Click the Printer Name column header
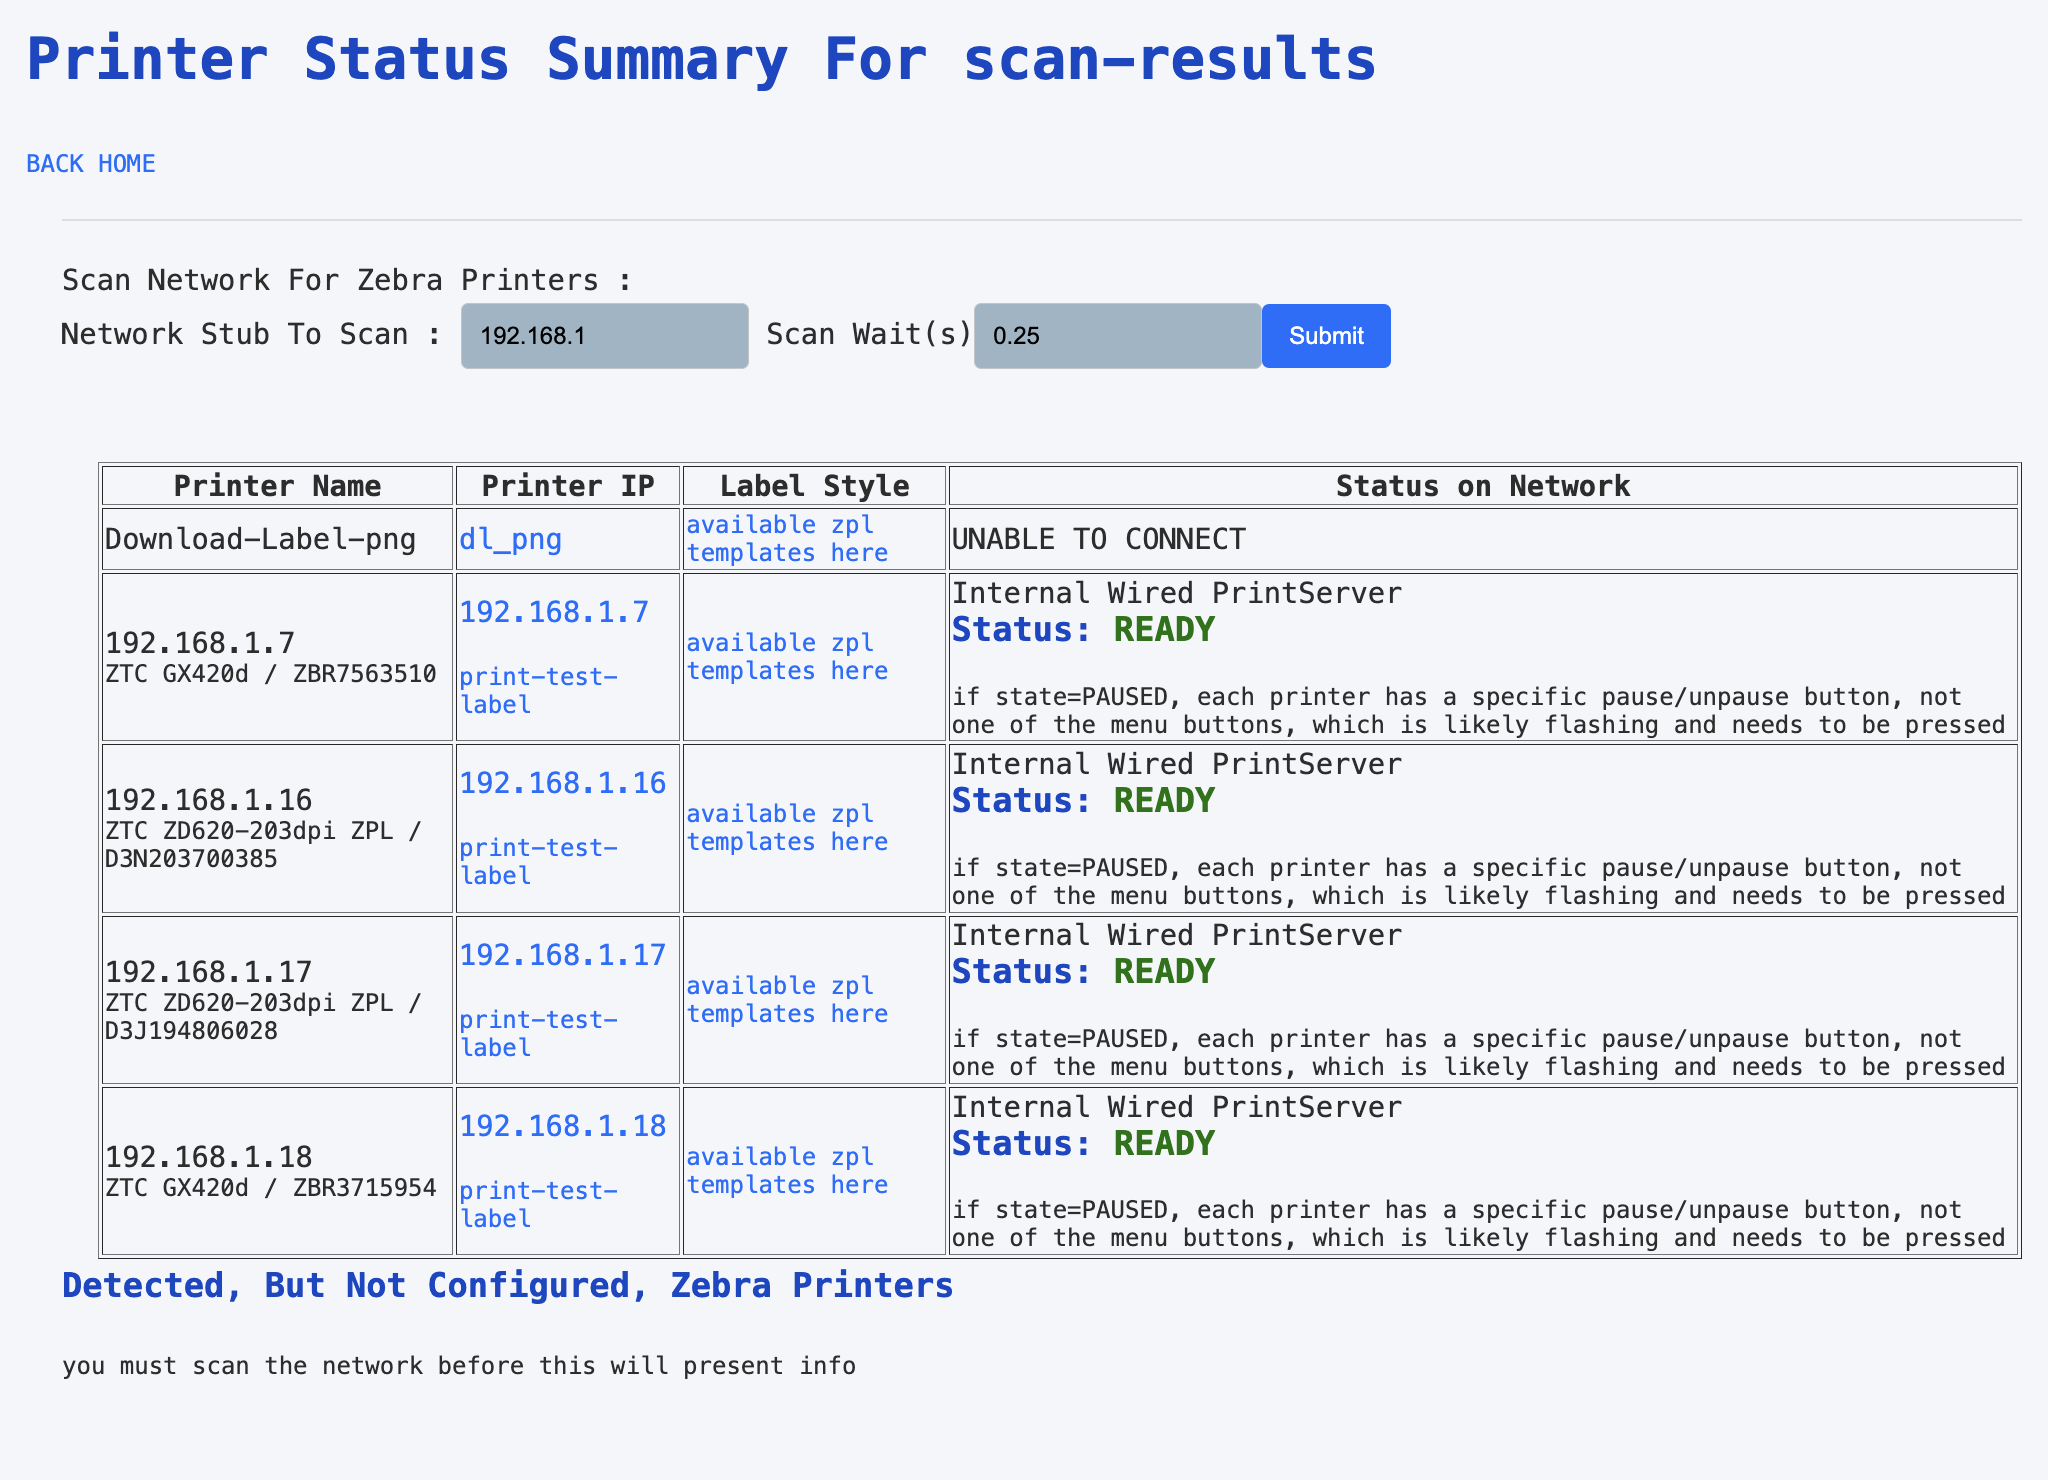Screen dimensions: 2048x1480 277,486
